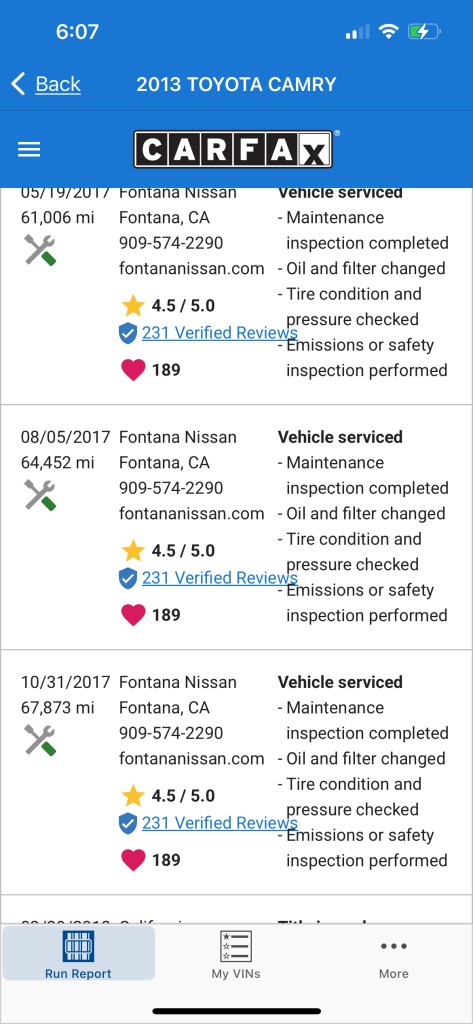The height and width of the screenshot is (1024, 473).
Task: Tap fontananissan.com in 10/31/2017 record
Action: click(191, 758)
